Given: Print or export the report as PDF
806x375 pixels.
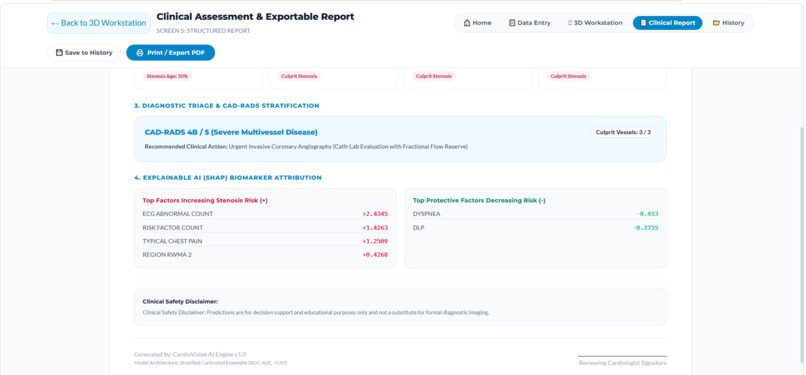Looking at the screenshot, I should 170,52.
